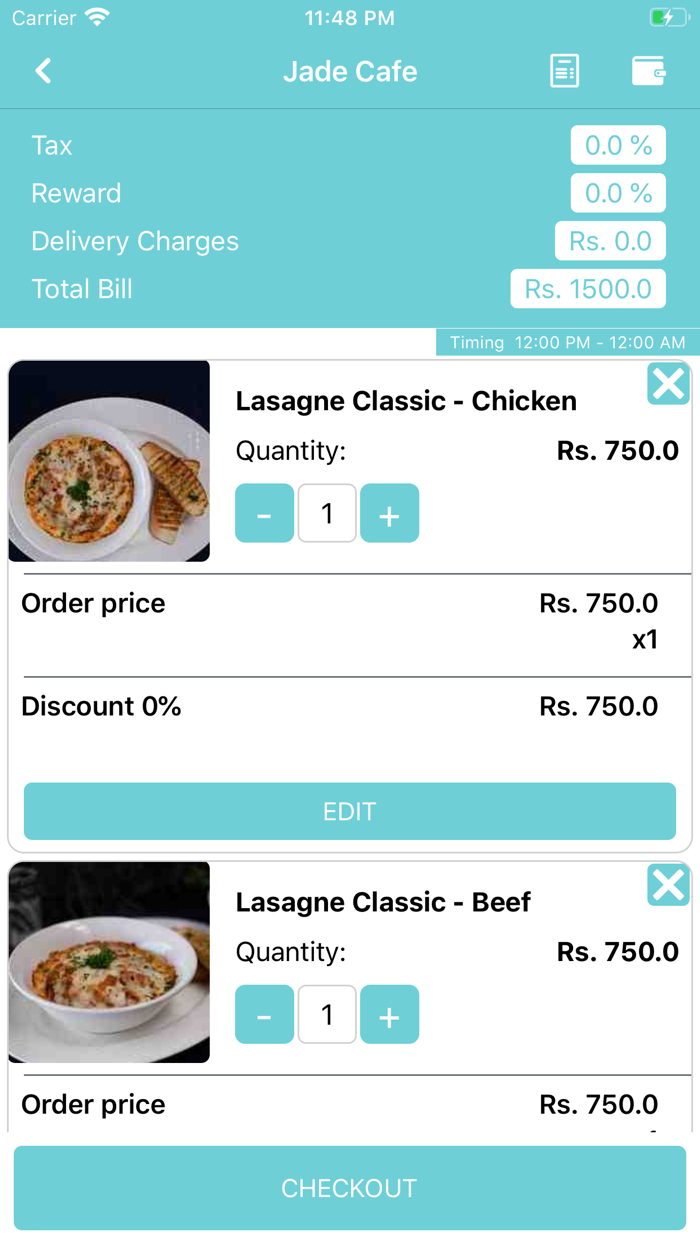Image resolution: width=700 pixels, height=1244 pixels.
Task: Tap the Chicken lasagne quantity field
Action: point(327,514)
